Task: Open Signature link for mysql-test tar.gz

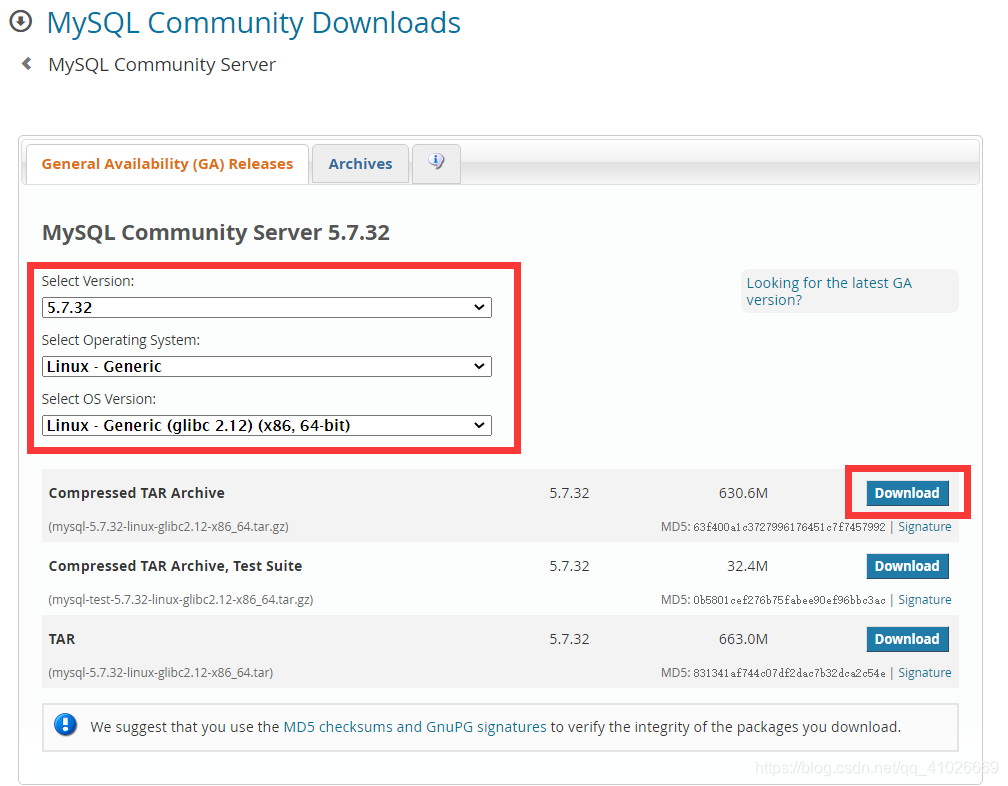Action: [924, 600]
